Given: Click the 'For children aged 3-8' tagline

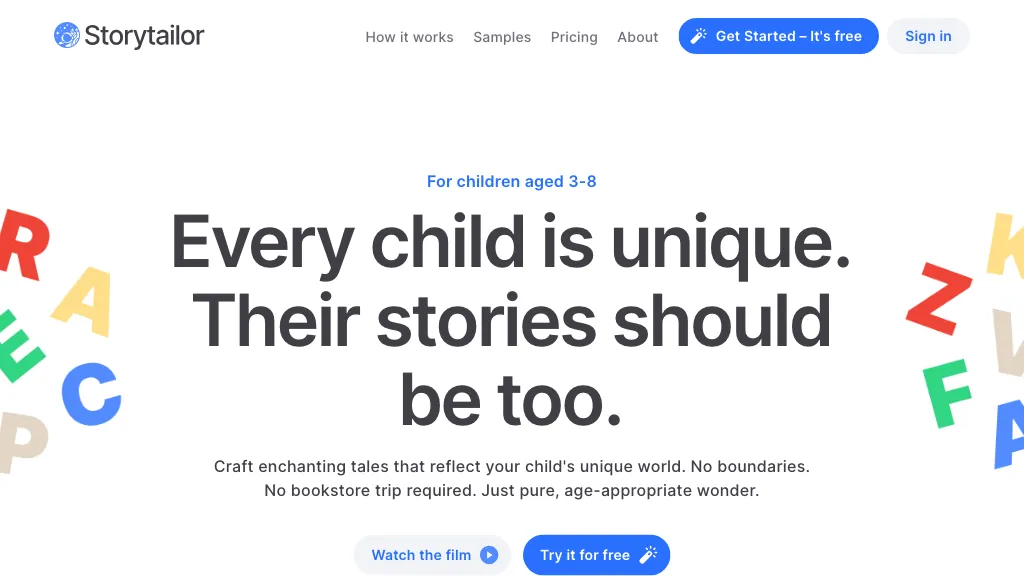Looking at the screenshot, I should pyautogui.click(x=511, y=181).
